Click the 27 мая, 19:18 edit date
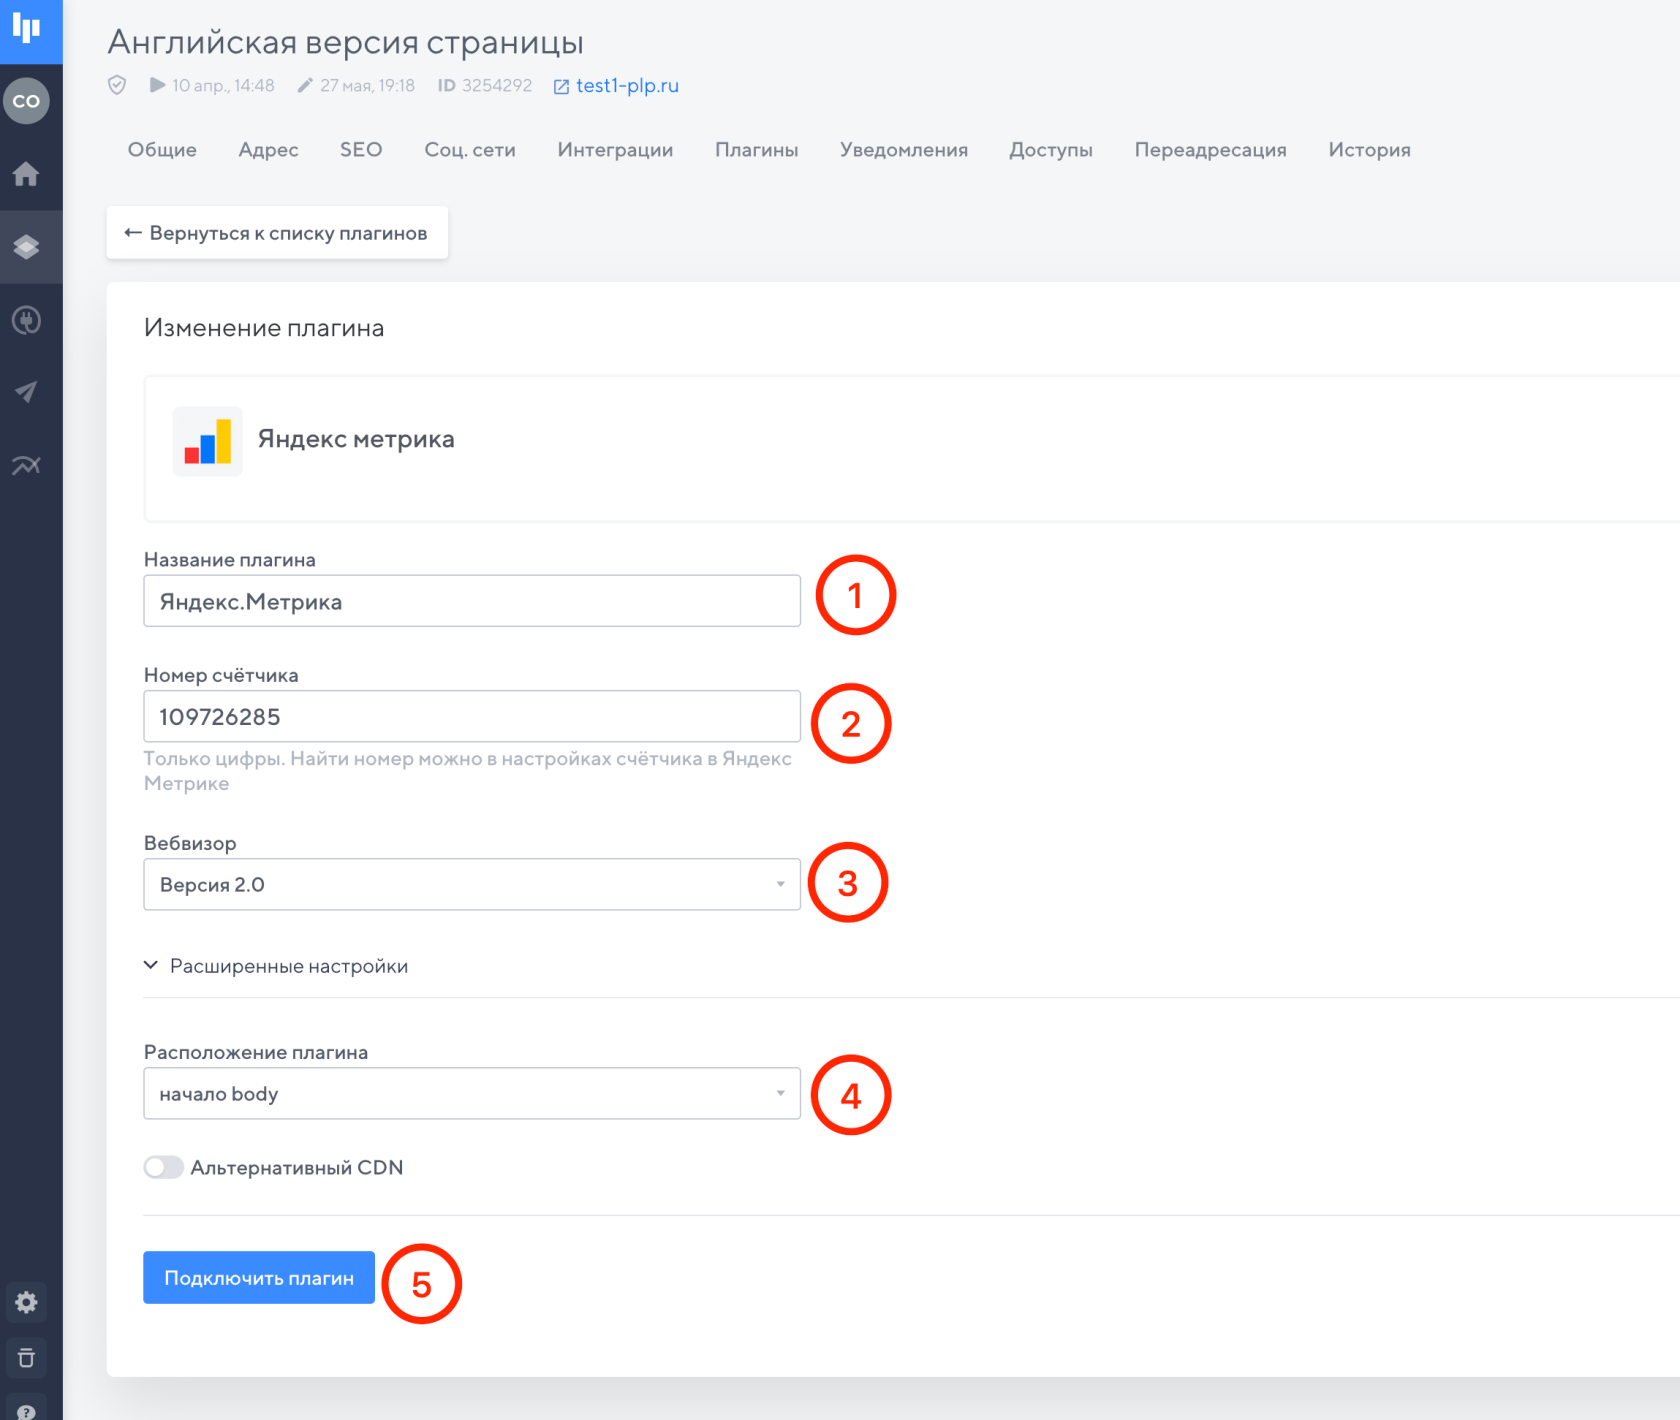Image resolution: width=1680 pixels, height=1420 pixels. (x=367, y=86)
